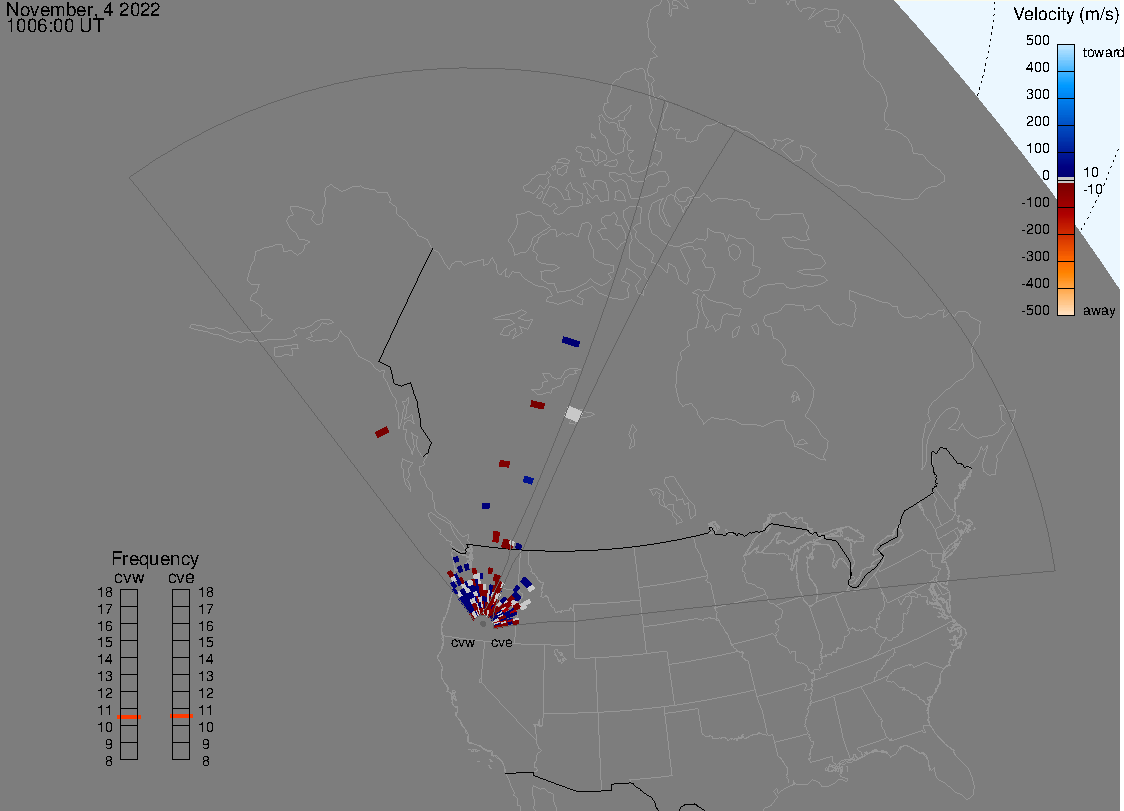Click the 500 value on velocity scale
This screenshot has width=1124, height=811.
[x=1037, y=40]
